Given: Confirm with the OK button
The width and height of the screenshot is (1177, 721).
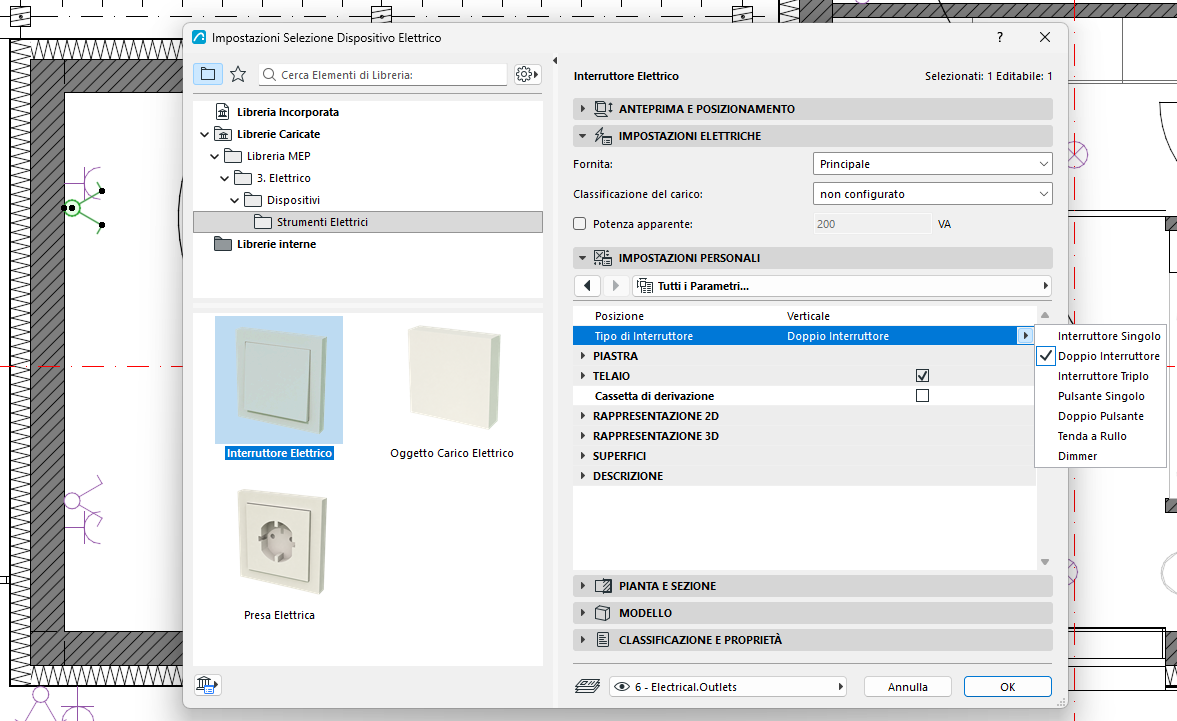Looking at the screenshot, I should pos(1007,686).
